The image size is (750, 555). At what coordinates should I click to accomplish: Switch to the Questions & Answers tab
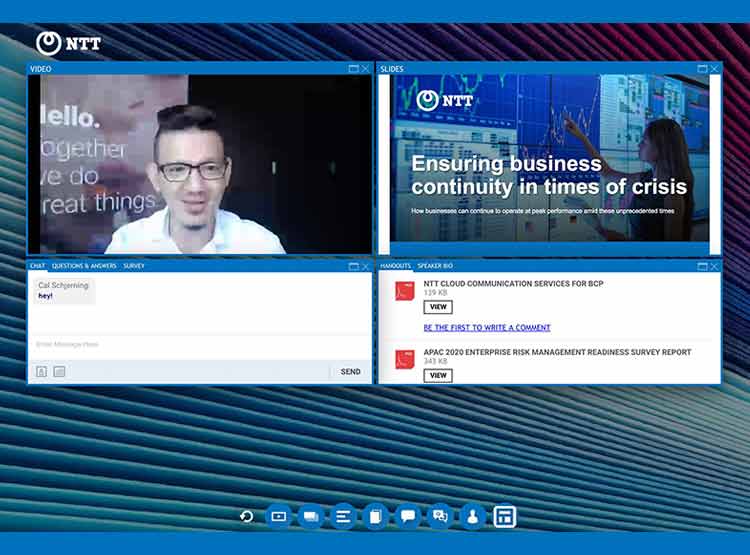click(84, 266)
